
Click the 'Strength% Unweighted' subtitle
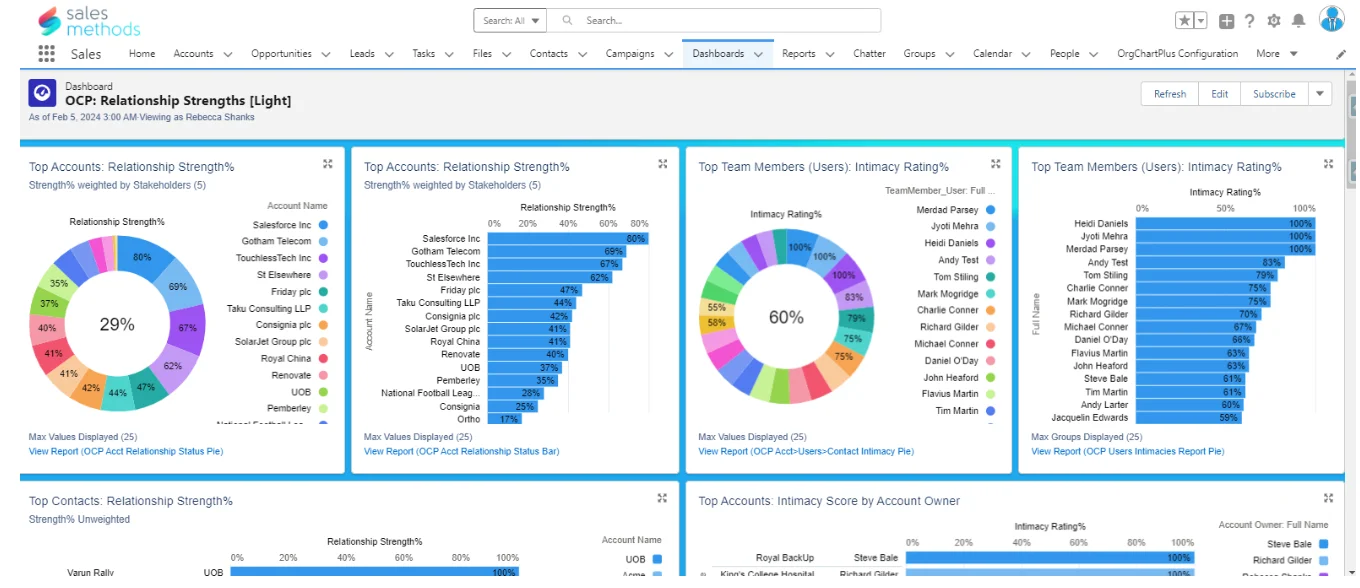(x=79, y=519)
